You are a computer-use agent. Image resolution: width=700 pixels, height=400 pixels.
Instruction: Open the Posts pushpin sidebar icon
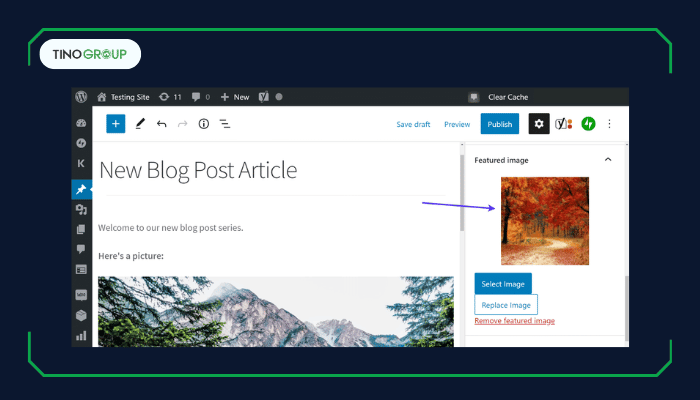pos(81,188)
